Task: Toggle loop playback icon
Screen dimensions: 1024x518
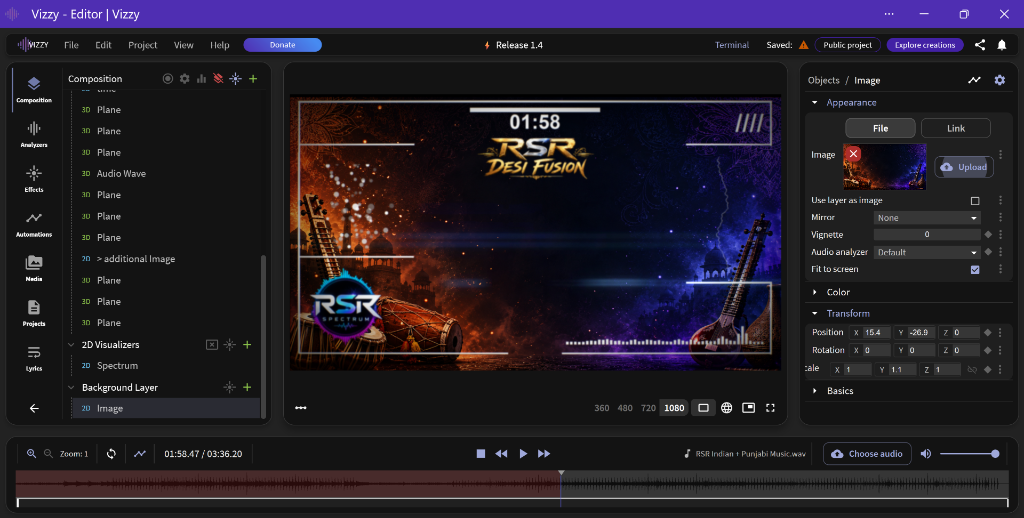Action: [112, 453]
